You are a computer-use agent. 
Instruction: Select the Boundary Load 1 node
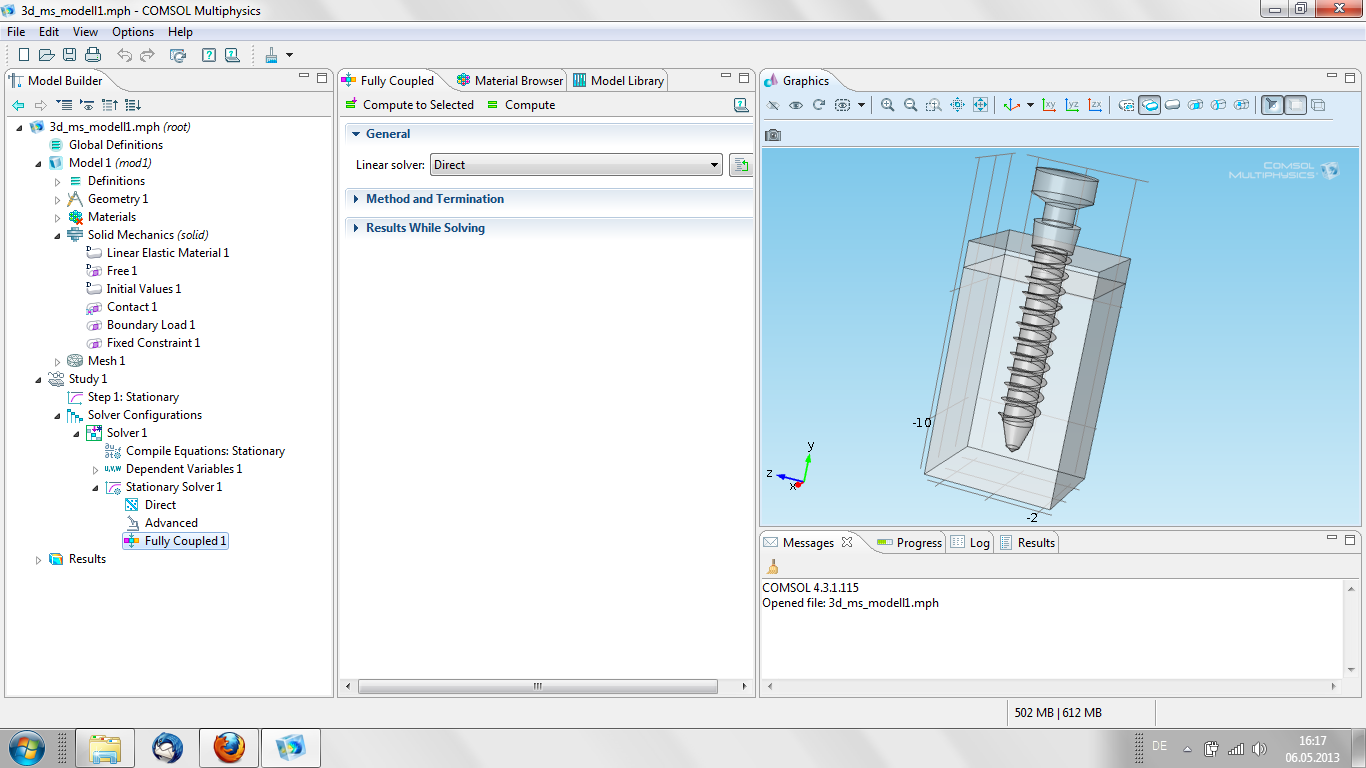click(x=151, y=325)
